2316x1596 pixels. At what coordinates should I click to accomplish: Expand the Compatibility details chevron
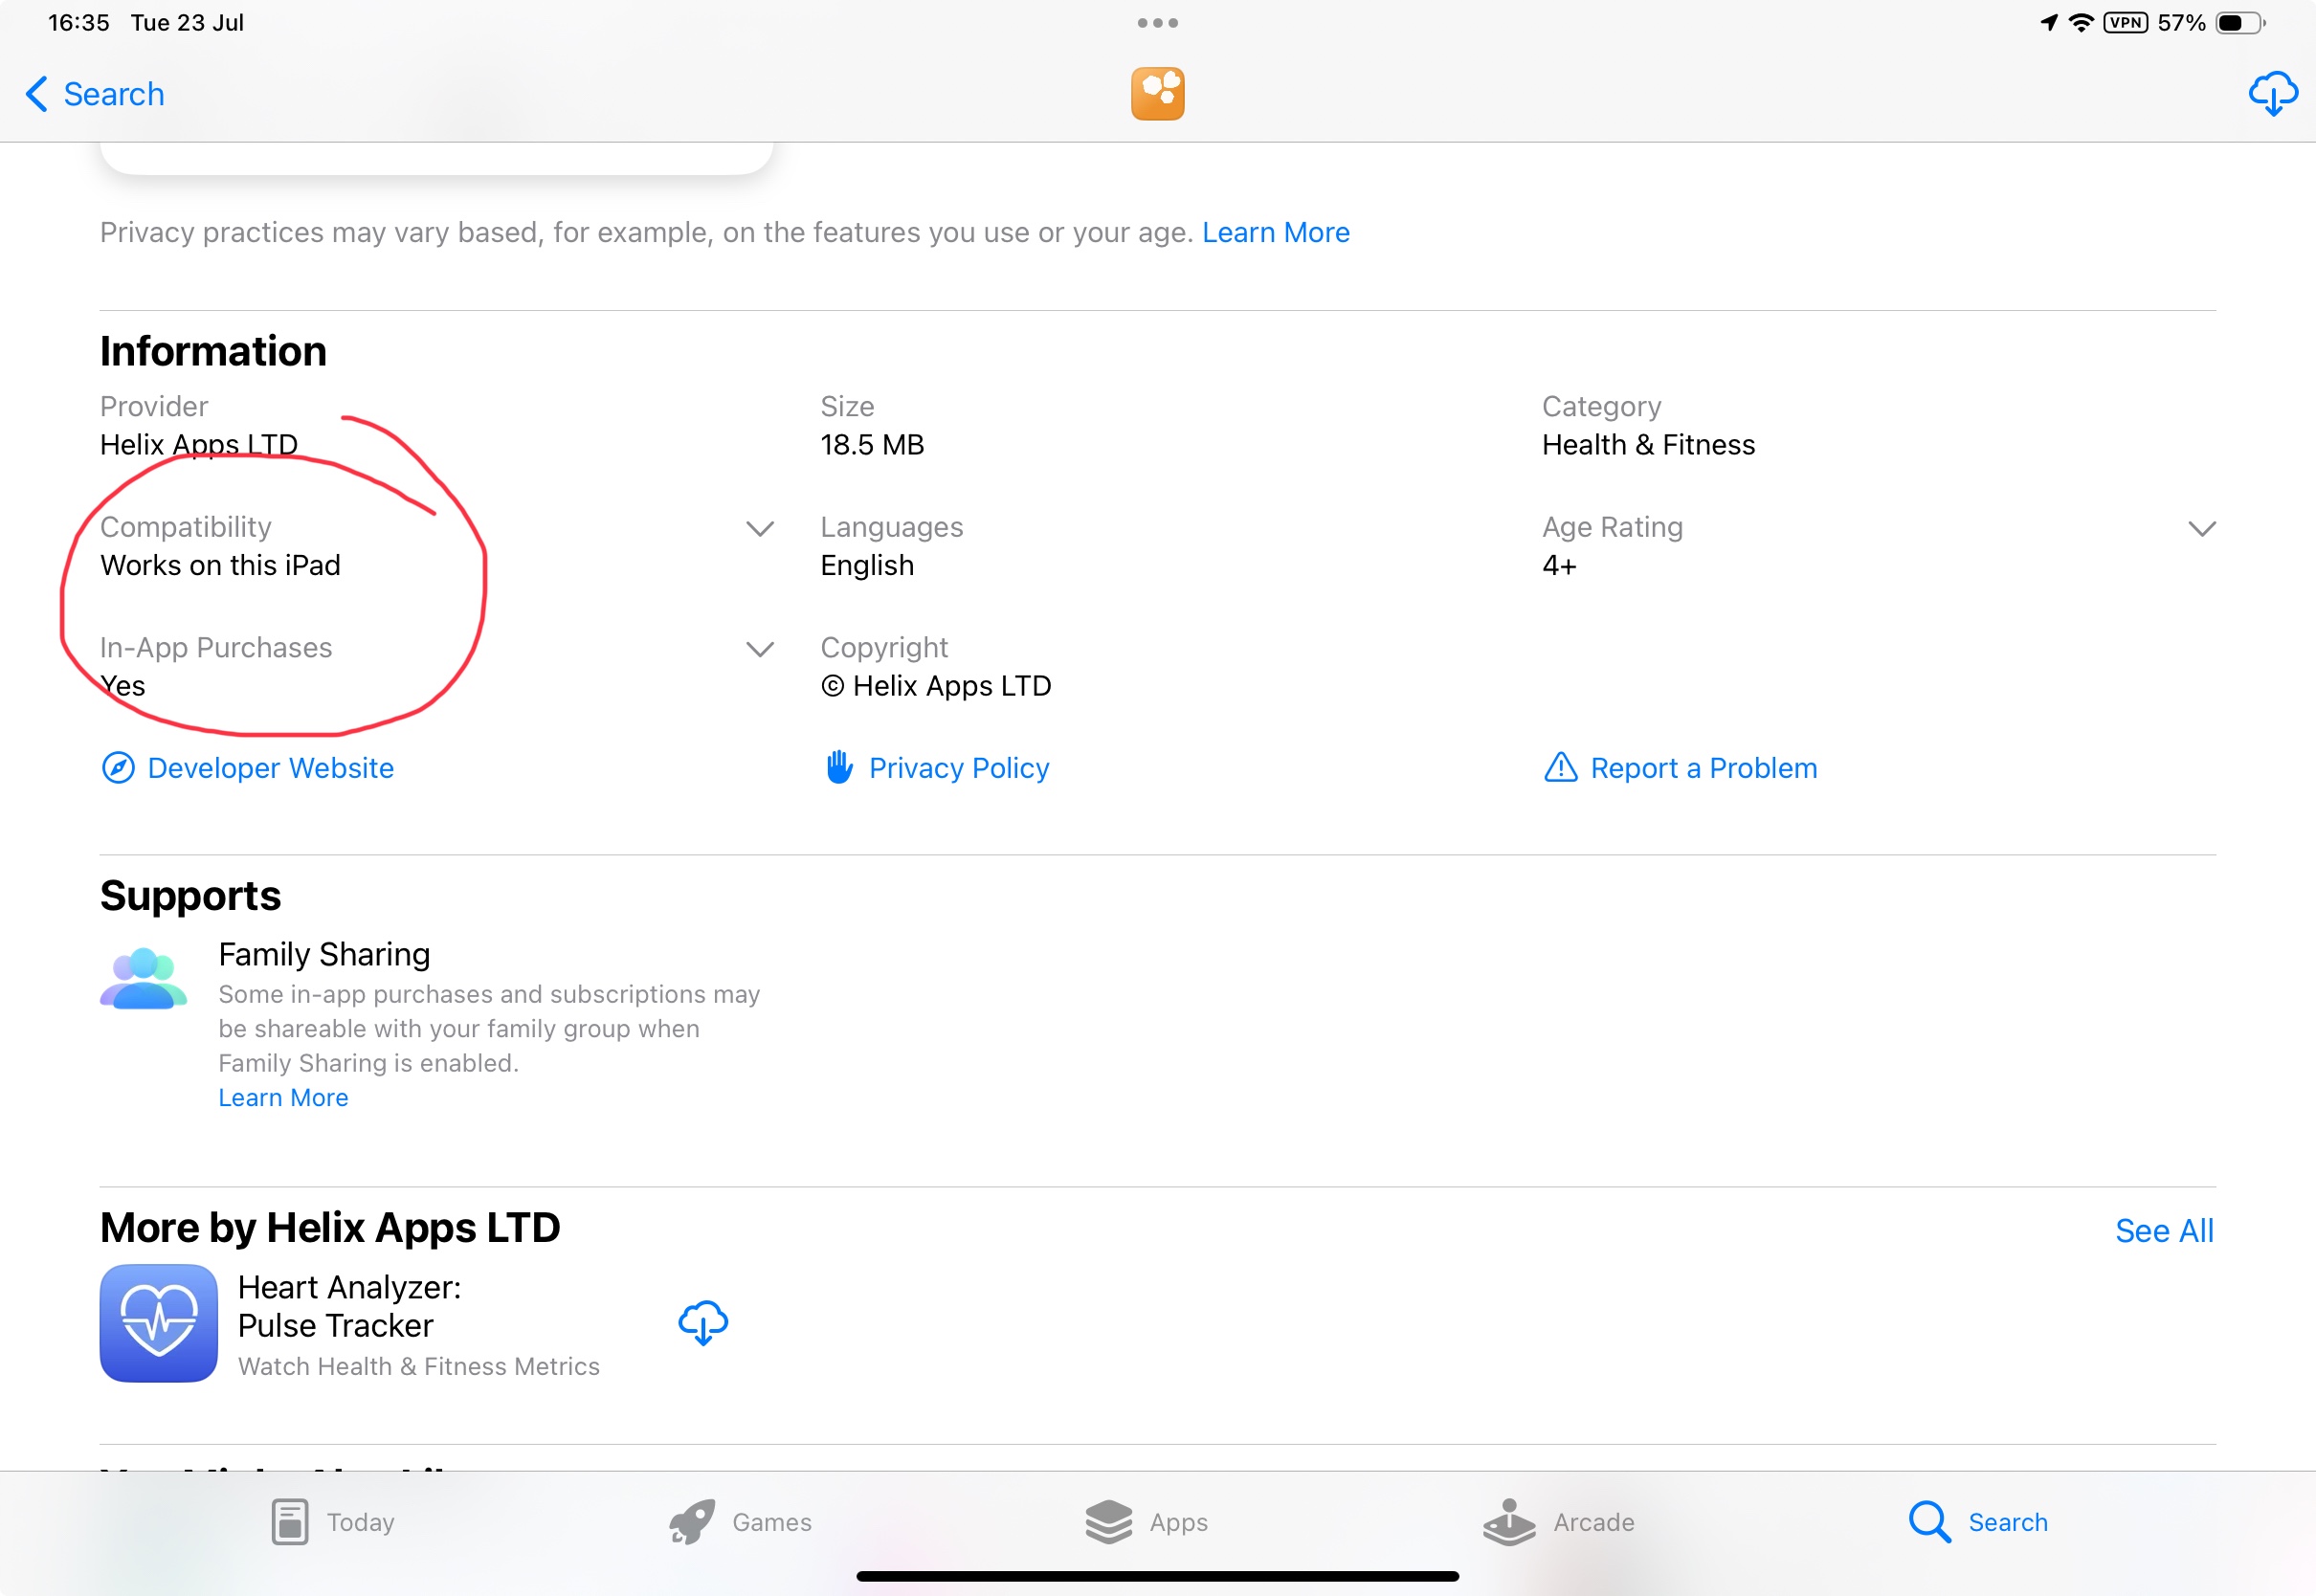[760, 528]
